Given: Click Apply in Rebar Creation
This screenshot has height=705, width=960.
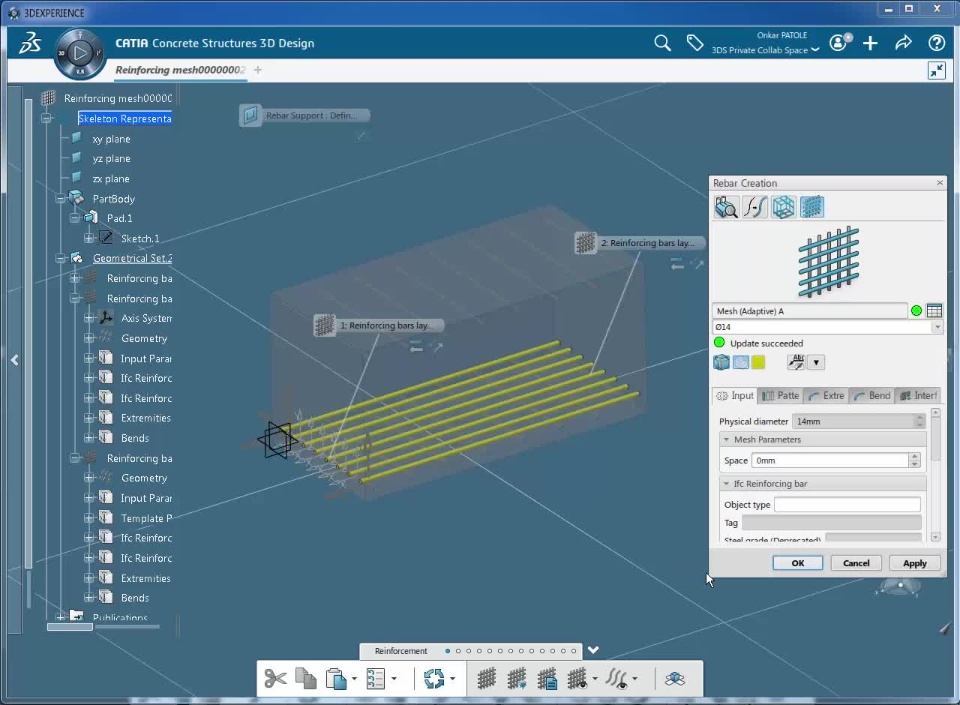Looking at the screenshot, I should click(915, 563).
